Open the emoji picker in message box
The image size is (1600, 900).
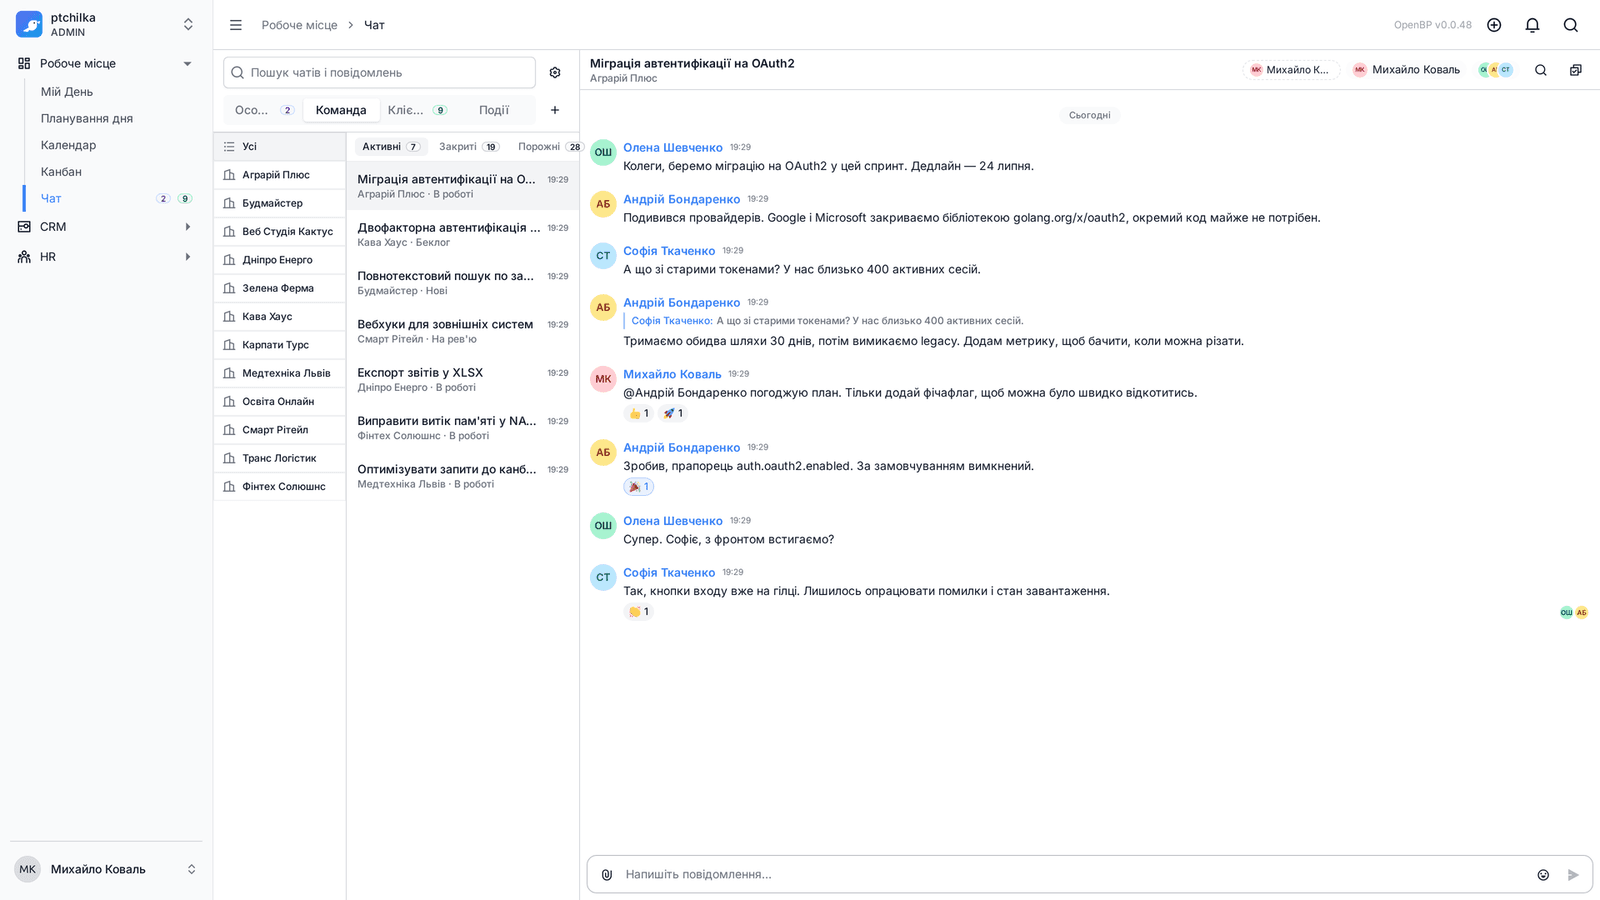pos(1543,875)
